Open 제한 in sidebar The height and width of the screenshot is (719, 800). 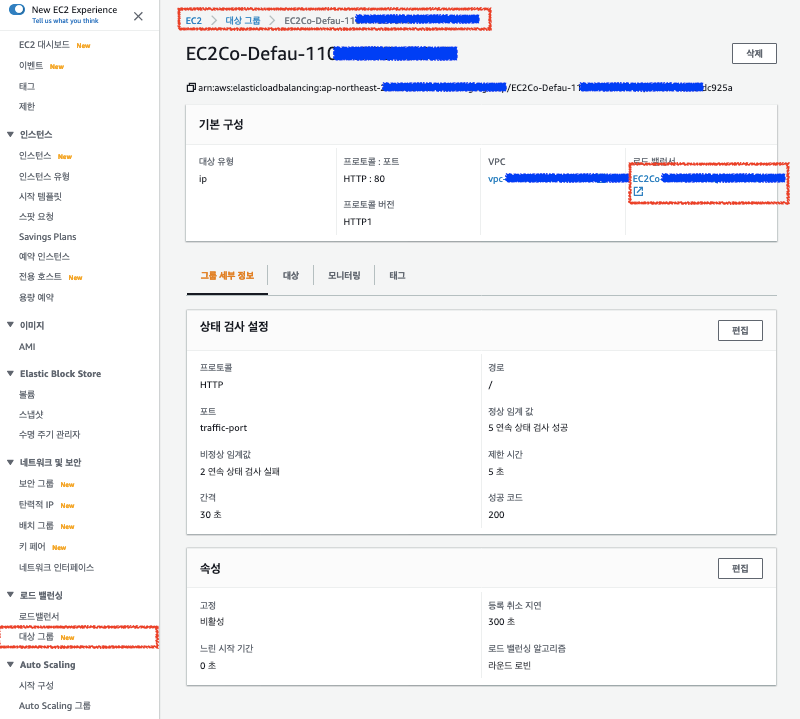click(27, 106)
